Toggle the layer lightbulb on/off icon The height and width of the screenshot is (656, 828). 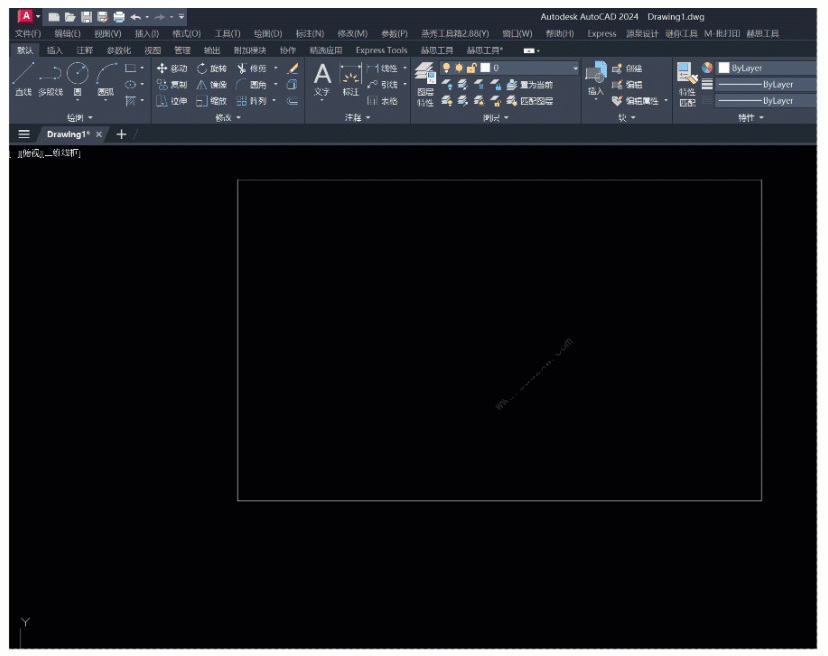(x=447, y=68)
